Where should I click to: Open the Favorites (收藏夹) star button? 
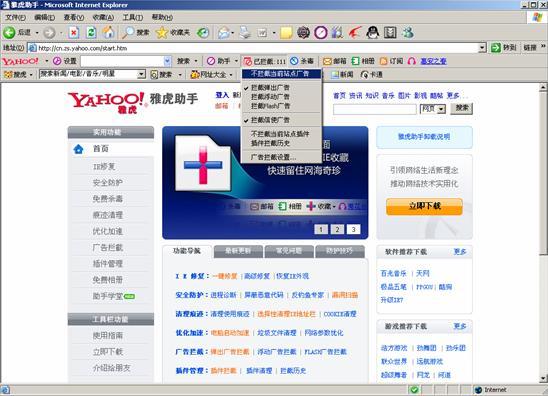coord(173,33)
